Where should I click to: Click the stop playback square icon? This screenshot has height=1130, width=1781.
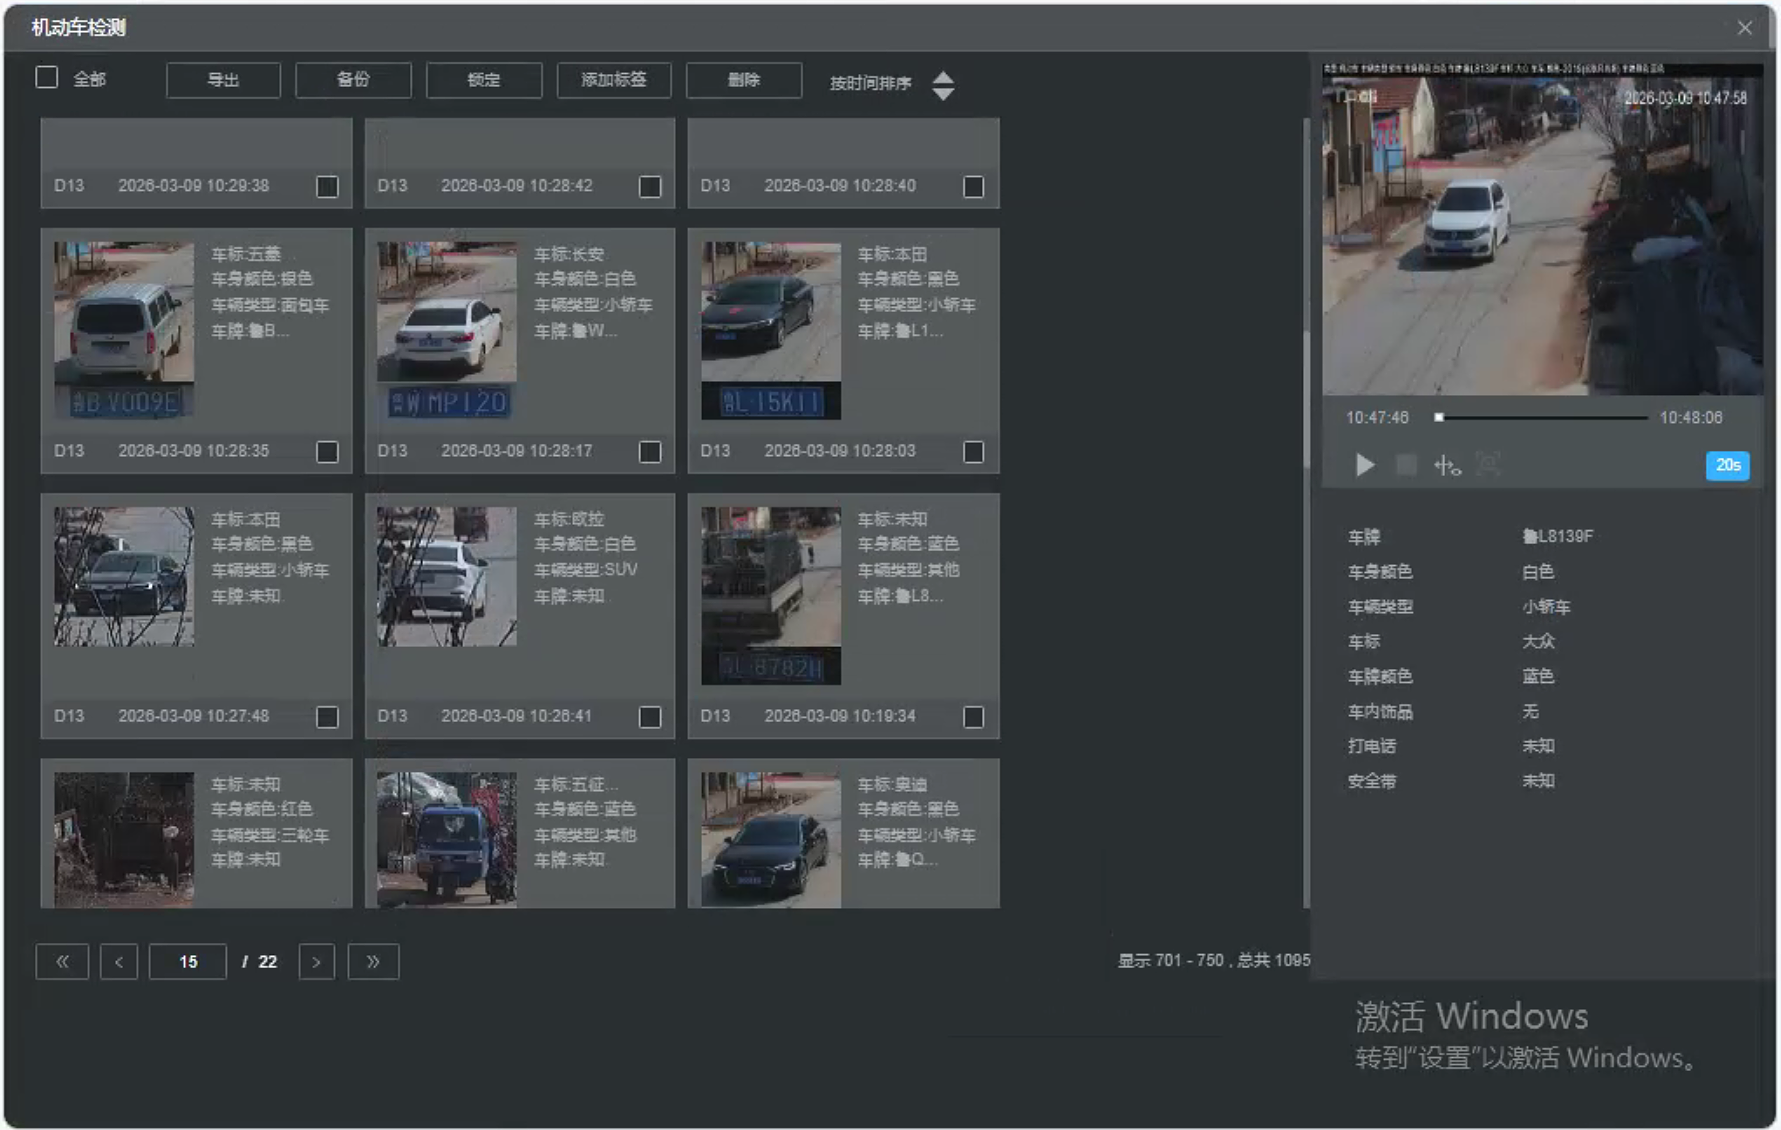point(1406,465)
